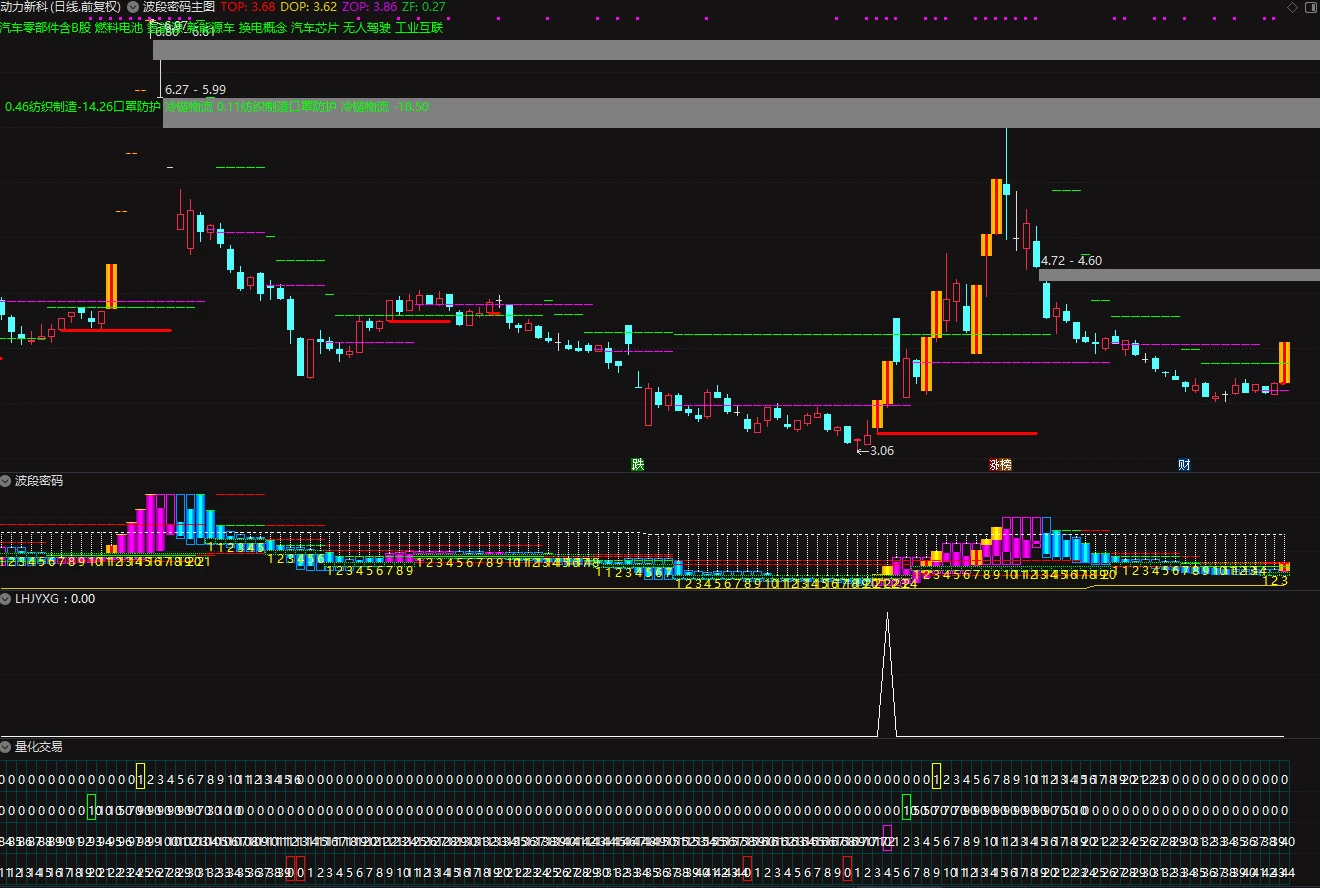Click the TOP: 3.68 value
The image size is (1320, 888).
coord(248,6)
